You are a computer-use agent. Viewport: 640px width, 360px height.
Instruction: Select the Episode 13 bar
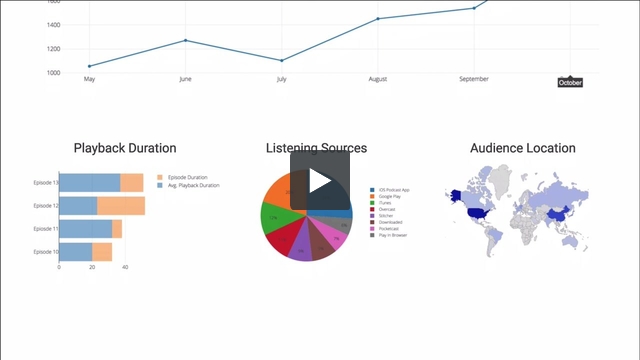coord(101,183)
